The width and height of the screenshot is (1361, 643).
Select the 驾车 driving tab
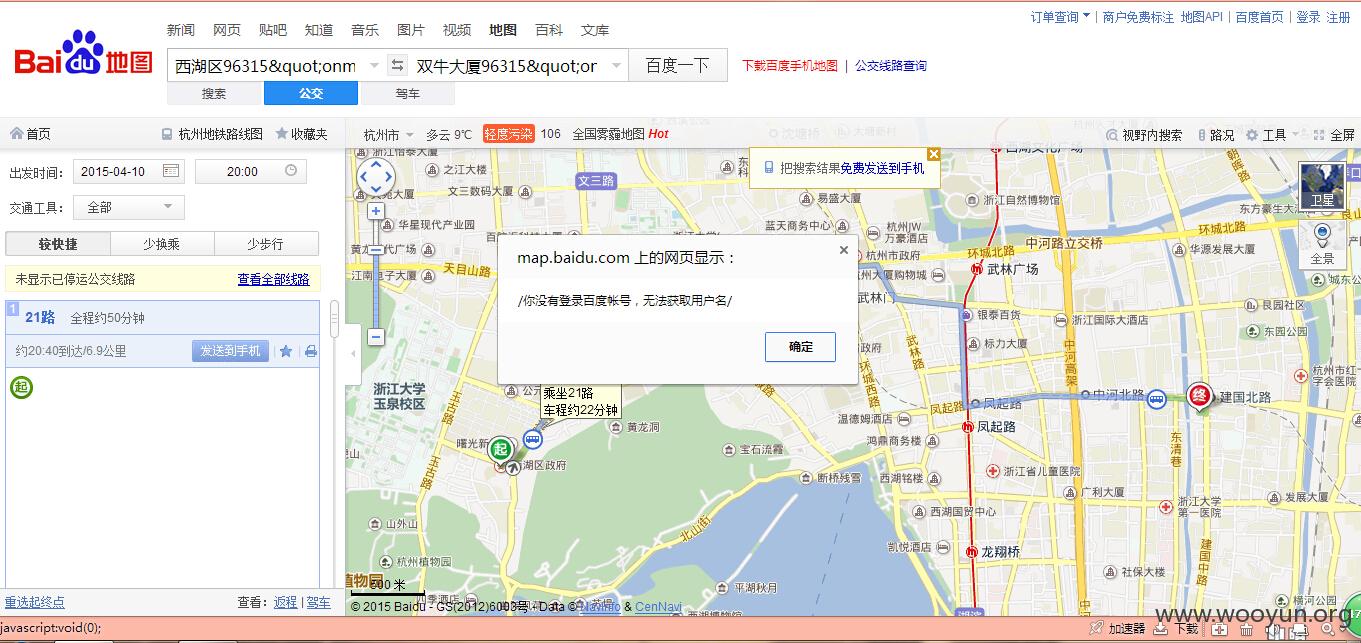[x=407, y=93]
